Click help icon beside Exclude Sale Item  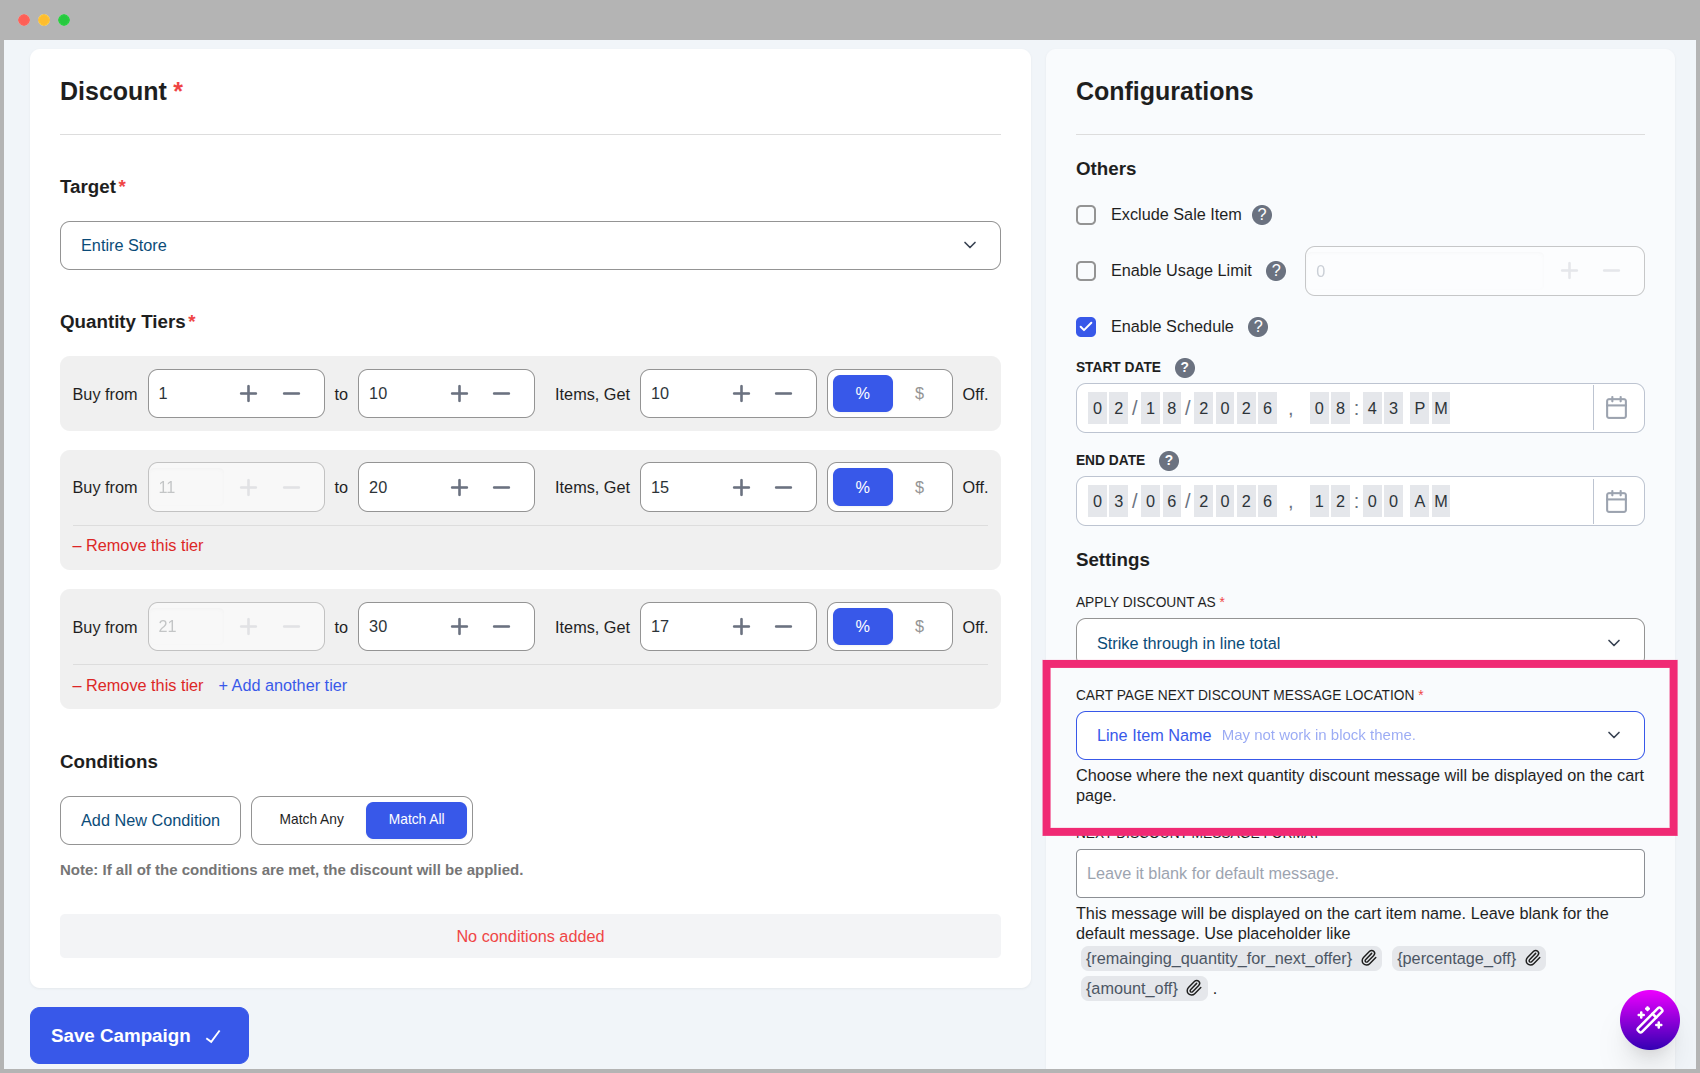click(1262, 215)
